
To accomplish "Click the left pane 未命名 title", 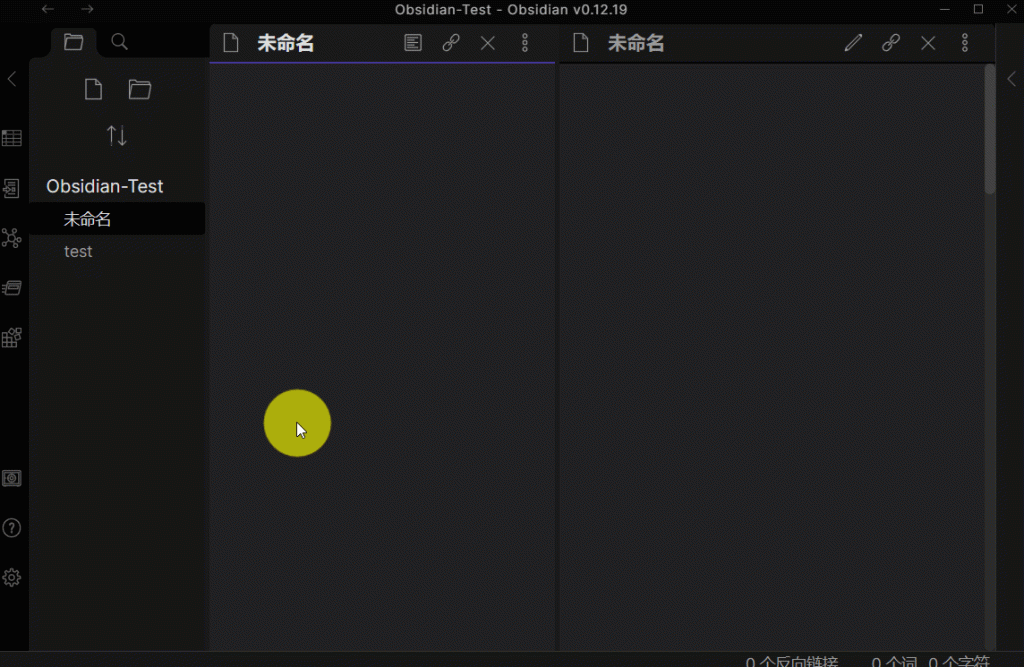I will point(285,43).
